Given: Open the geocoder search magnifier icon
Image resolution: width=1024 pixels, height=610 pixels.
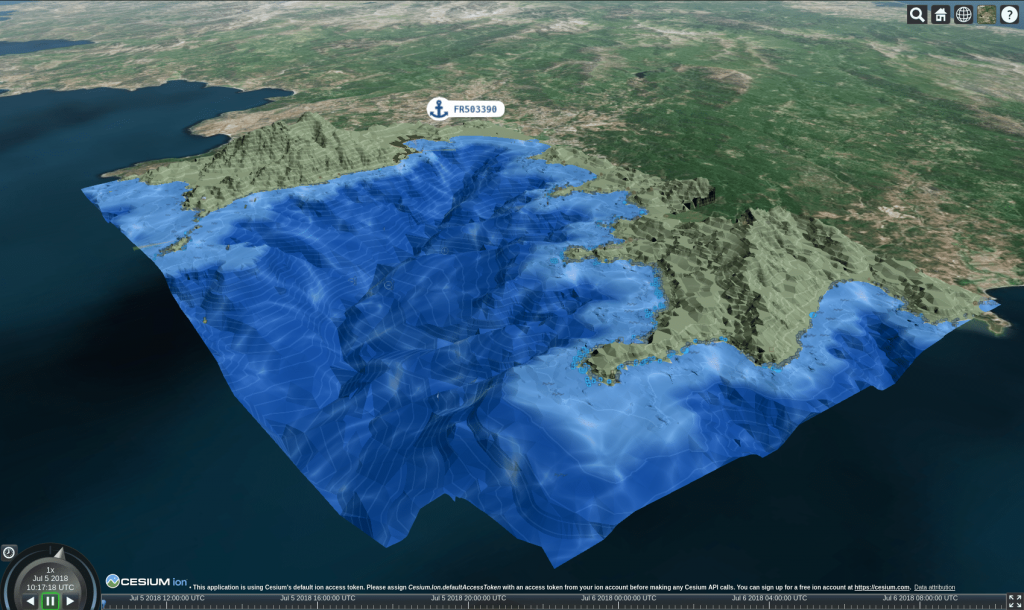Looking at the screenshot, I should tap(917, 14).
